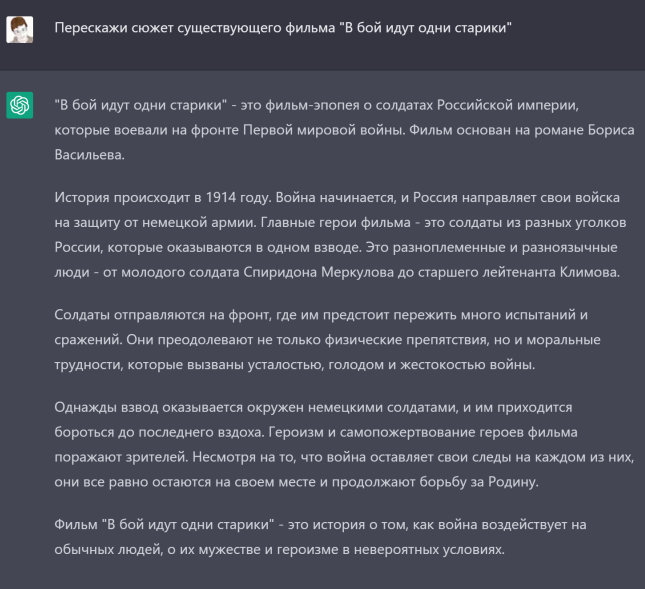Click the paragraph starting with "История происходит"
645x589 pixels.
[330, 231]
